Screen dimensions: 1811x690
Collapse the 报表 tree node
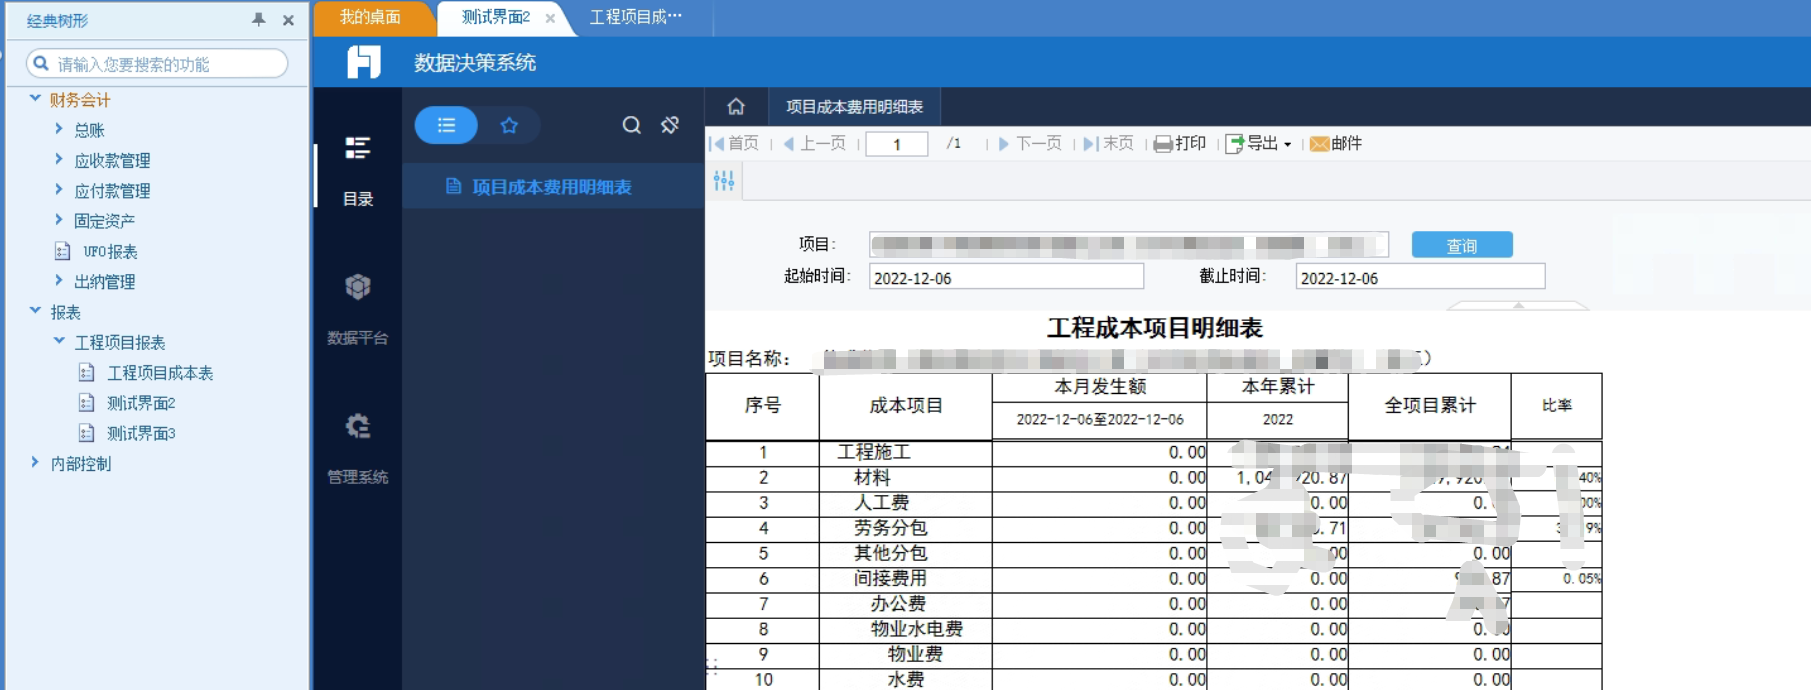[35, 311]
